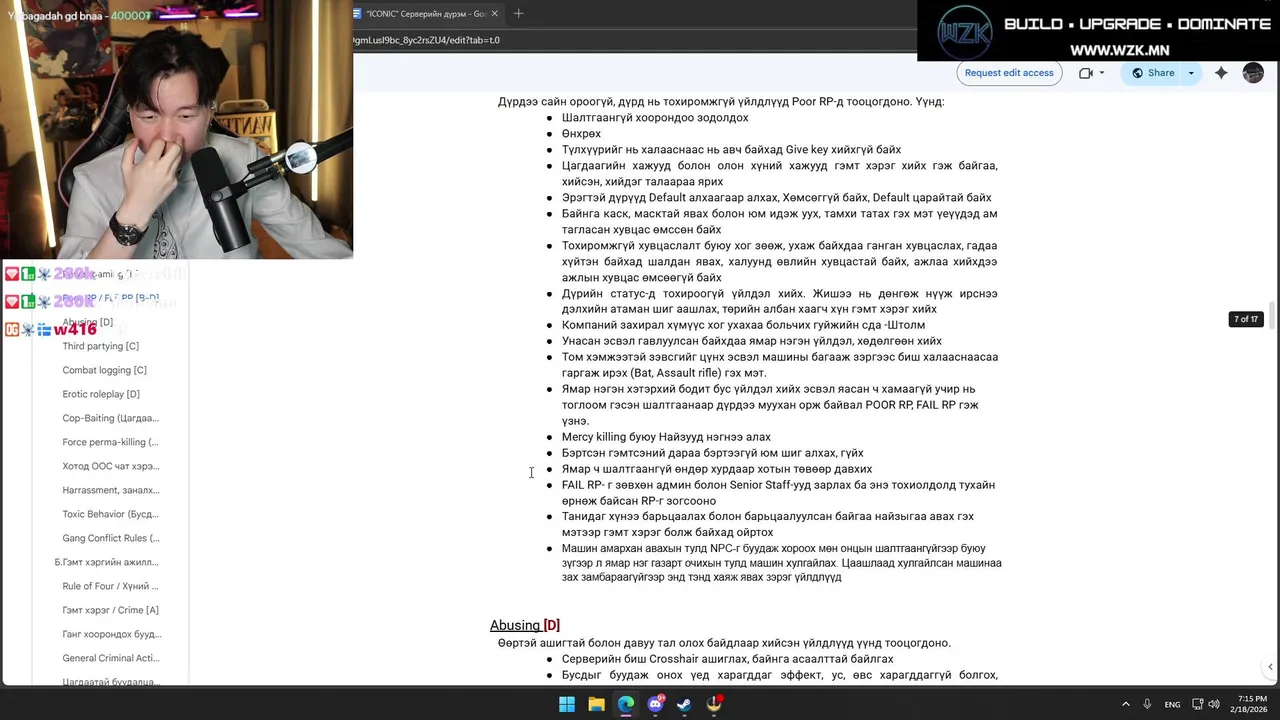Open Discord from the taskbar
The width and height of the screenshot is (1280, 720).
pyautogui.click(x=656, y=704)
